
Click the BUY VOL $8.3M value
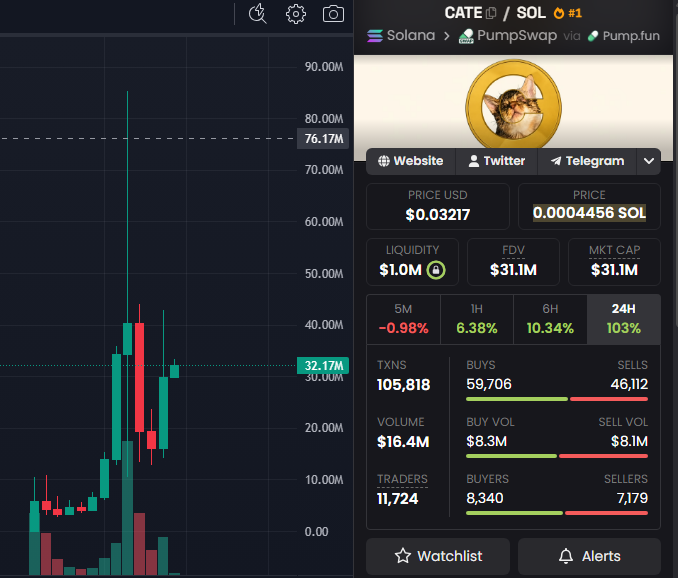coord(486,441)
